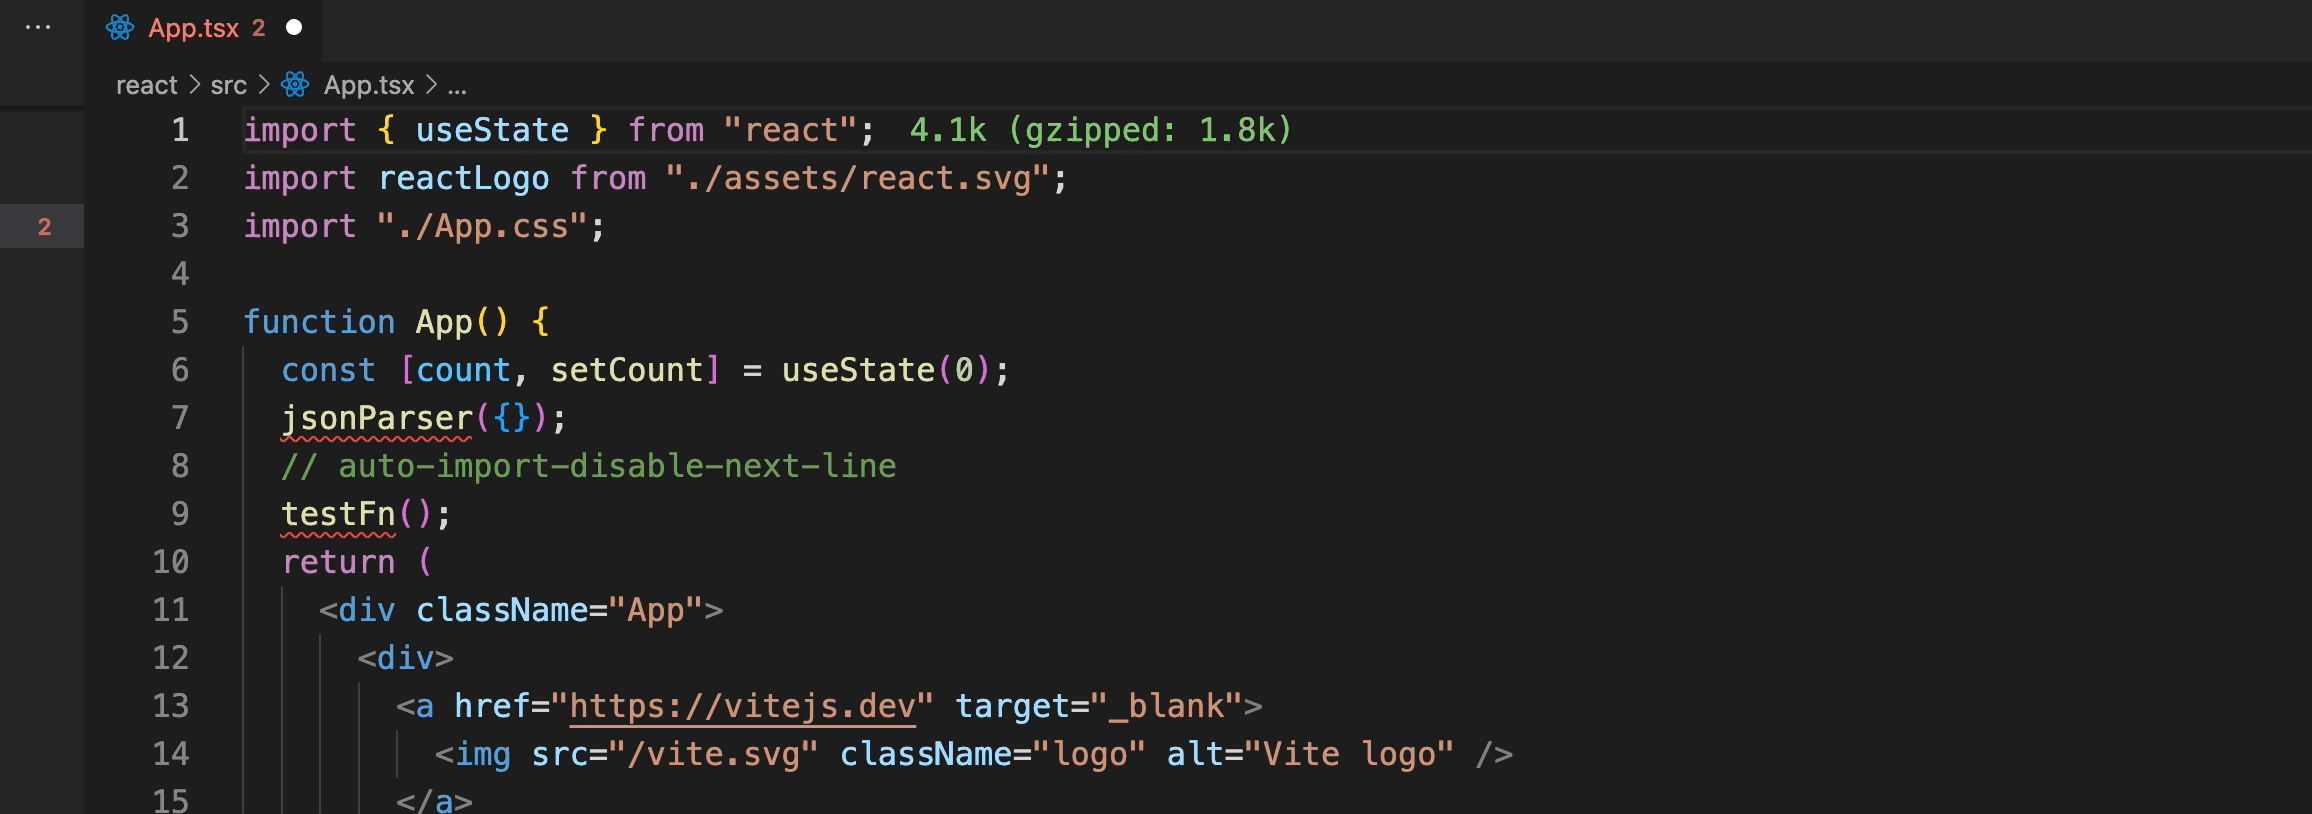Click the return keyword on line 10

point(338,562)
